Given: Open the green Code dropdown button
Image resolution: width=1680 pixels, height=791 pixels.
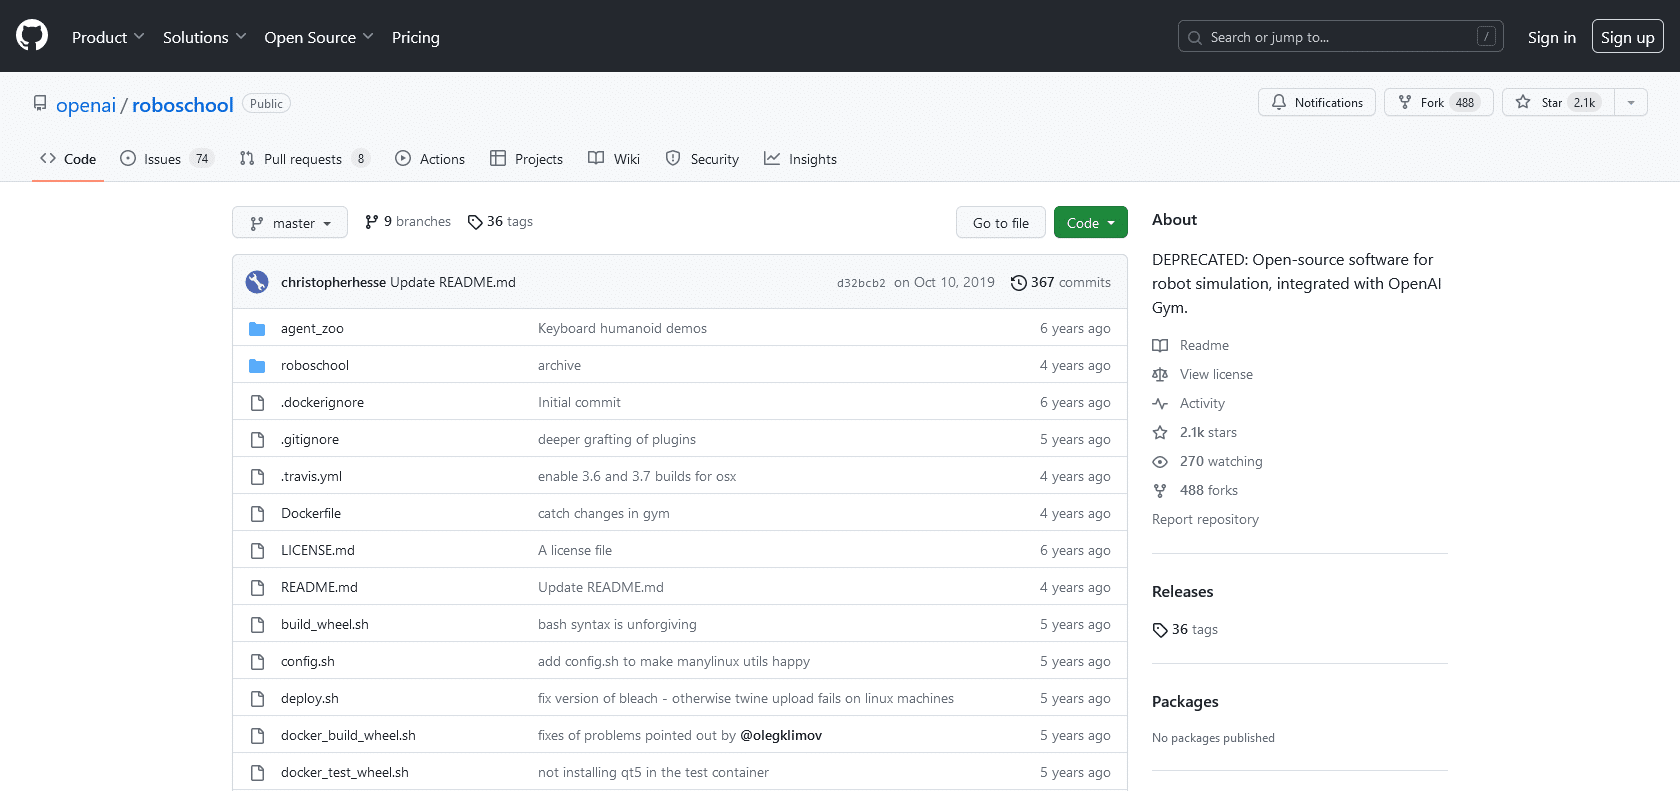Looking at the screenshot, I should pyautogui.click(x=1090, y=222).
